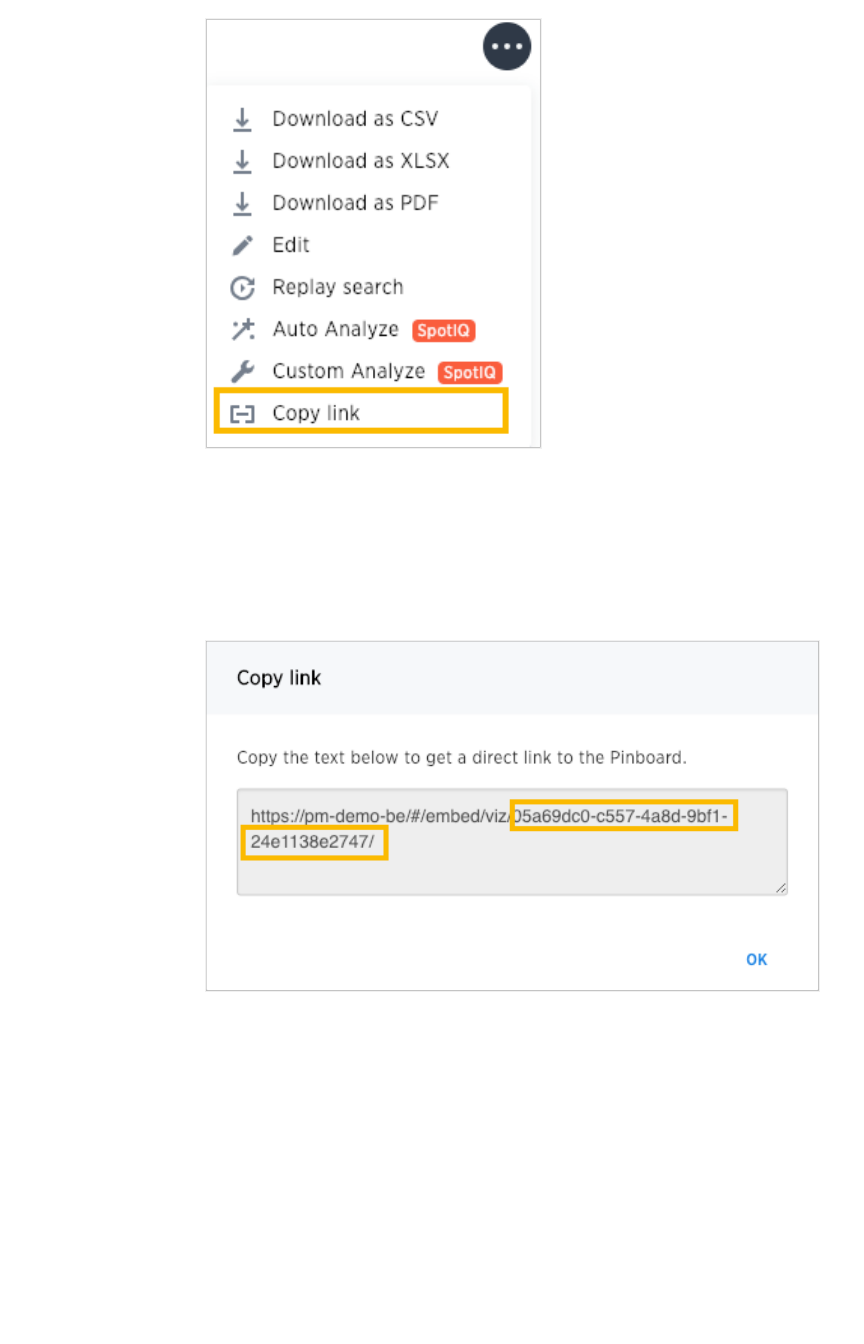The image size is (864, 1344).
Task: Click the SpotIQ badge beside Auto Analyze
Action: pos(442,329)
